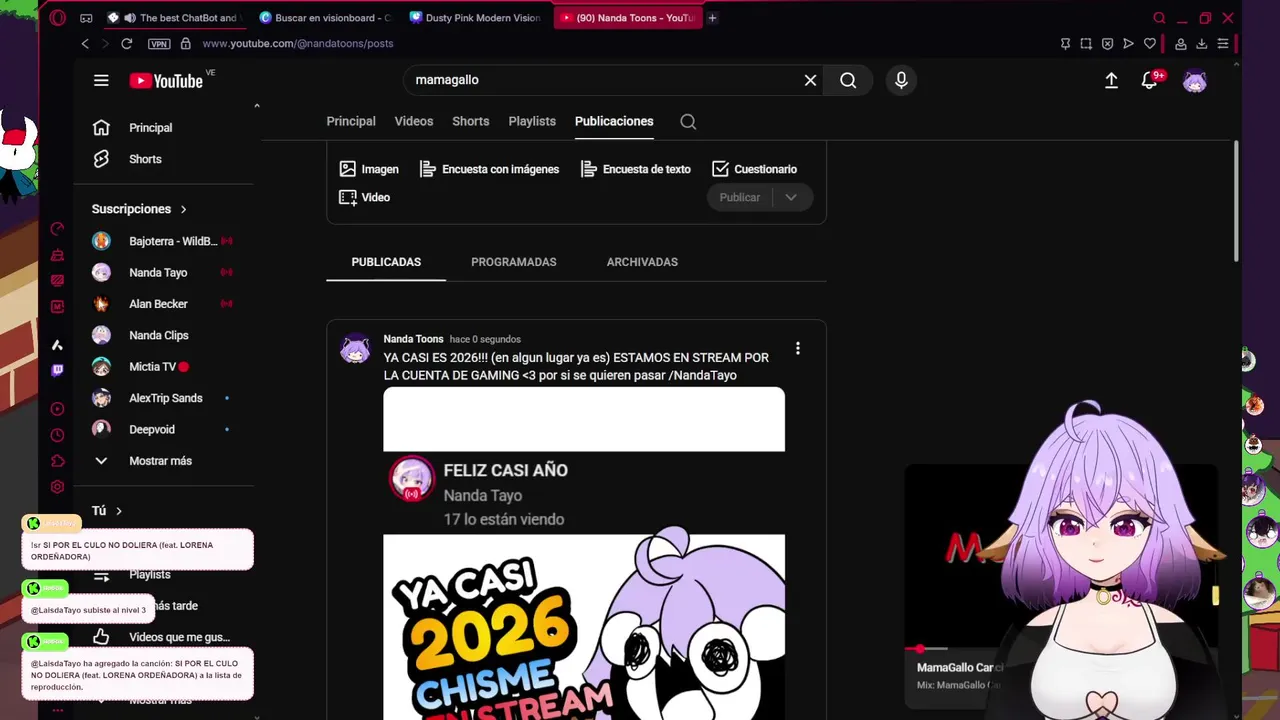Choose Encuesta de texto post type

point(635,169)
